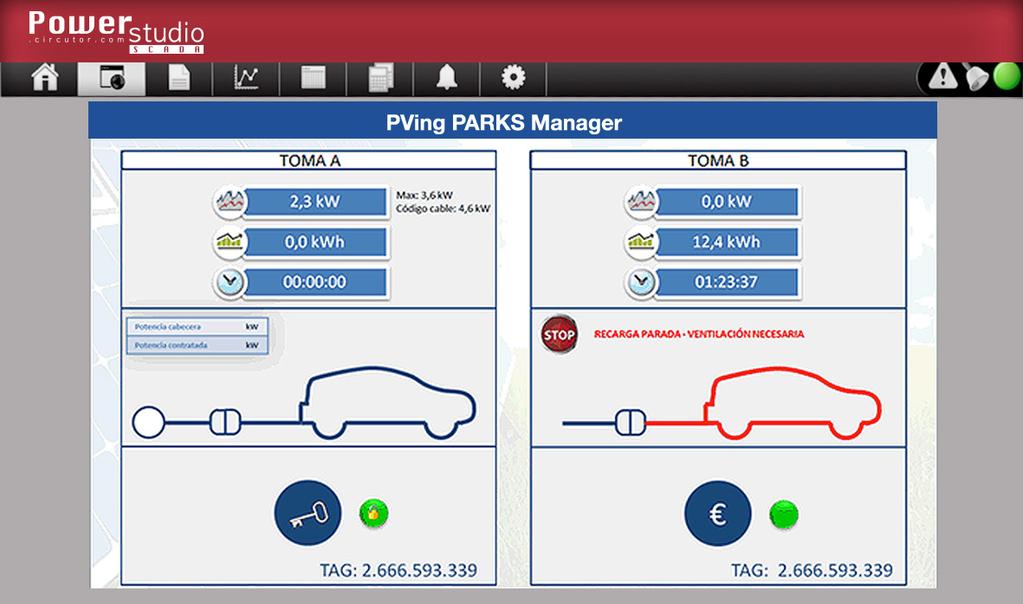This screenshot has height=604, width=1023.
Task: Click the PVing PARKS Manager title
Action: [504, 123]
